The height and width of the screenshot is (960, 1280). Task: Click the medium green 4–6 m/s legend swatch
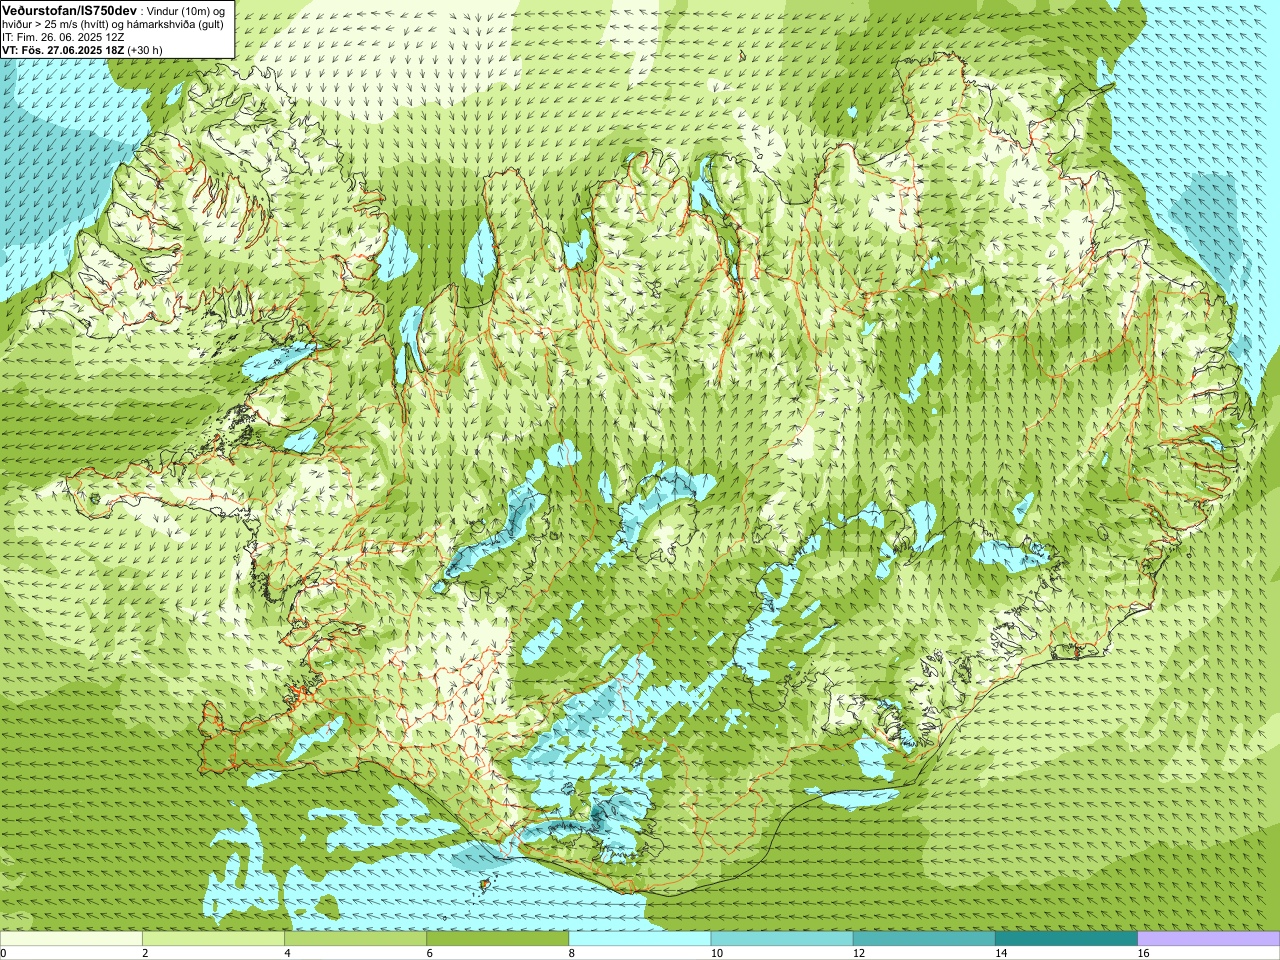(355, 939)
